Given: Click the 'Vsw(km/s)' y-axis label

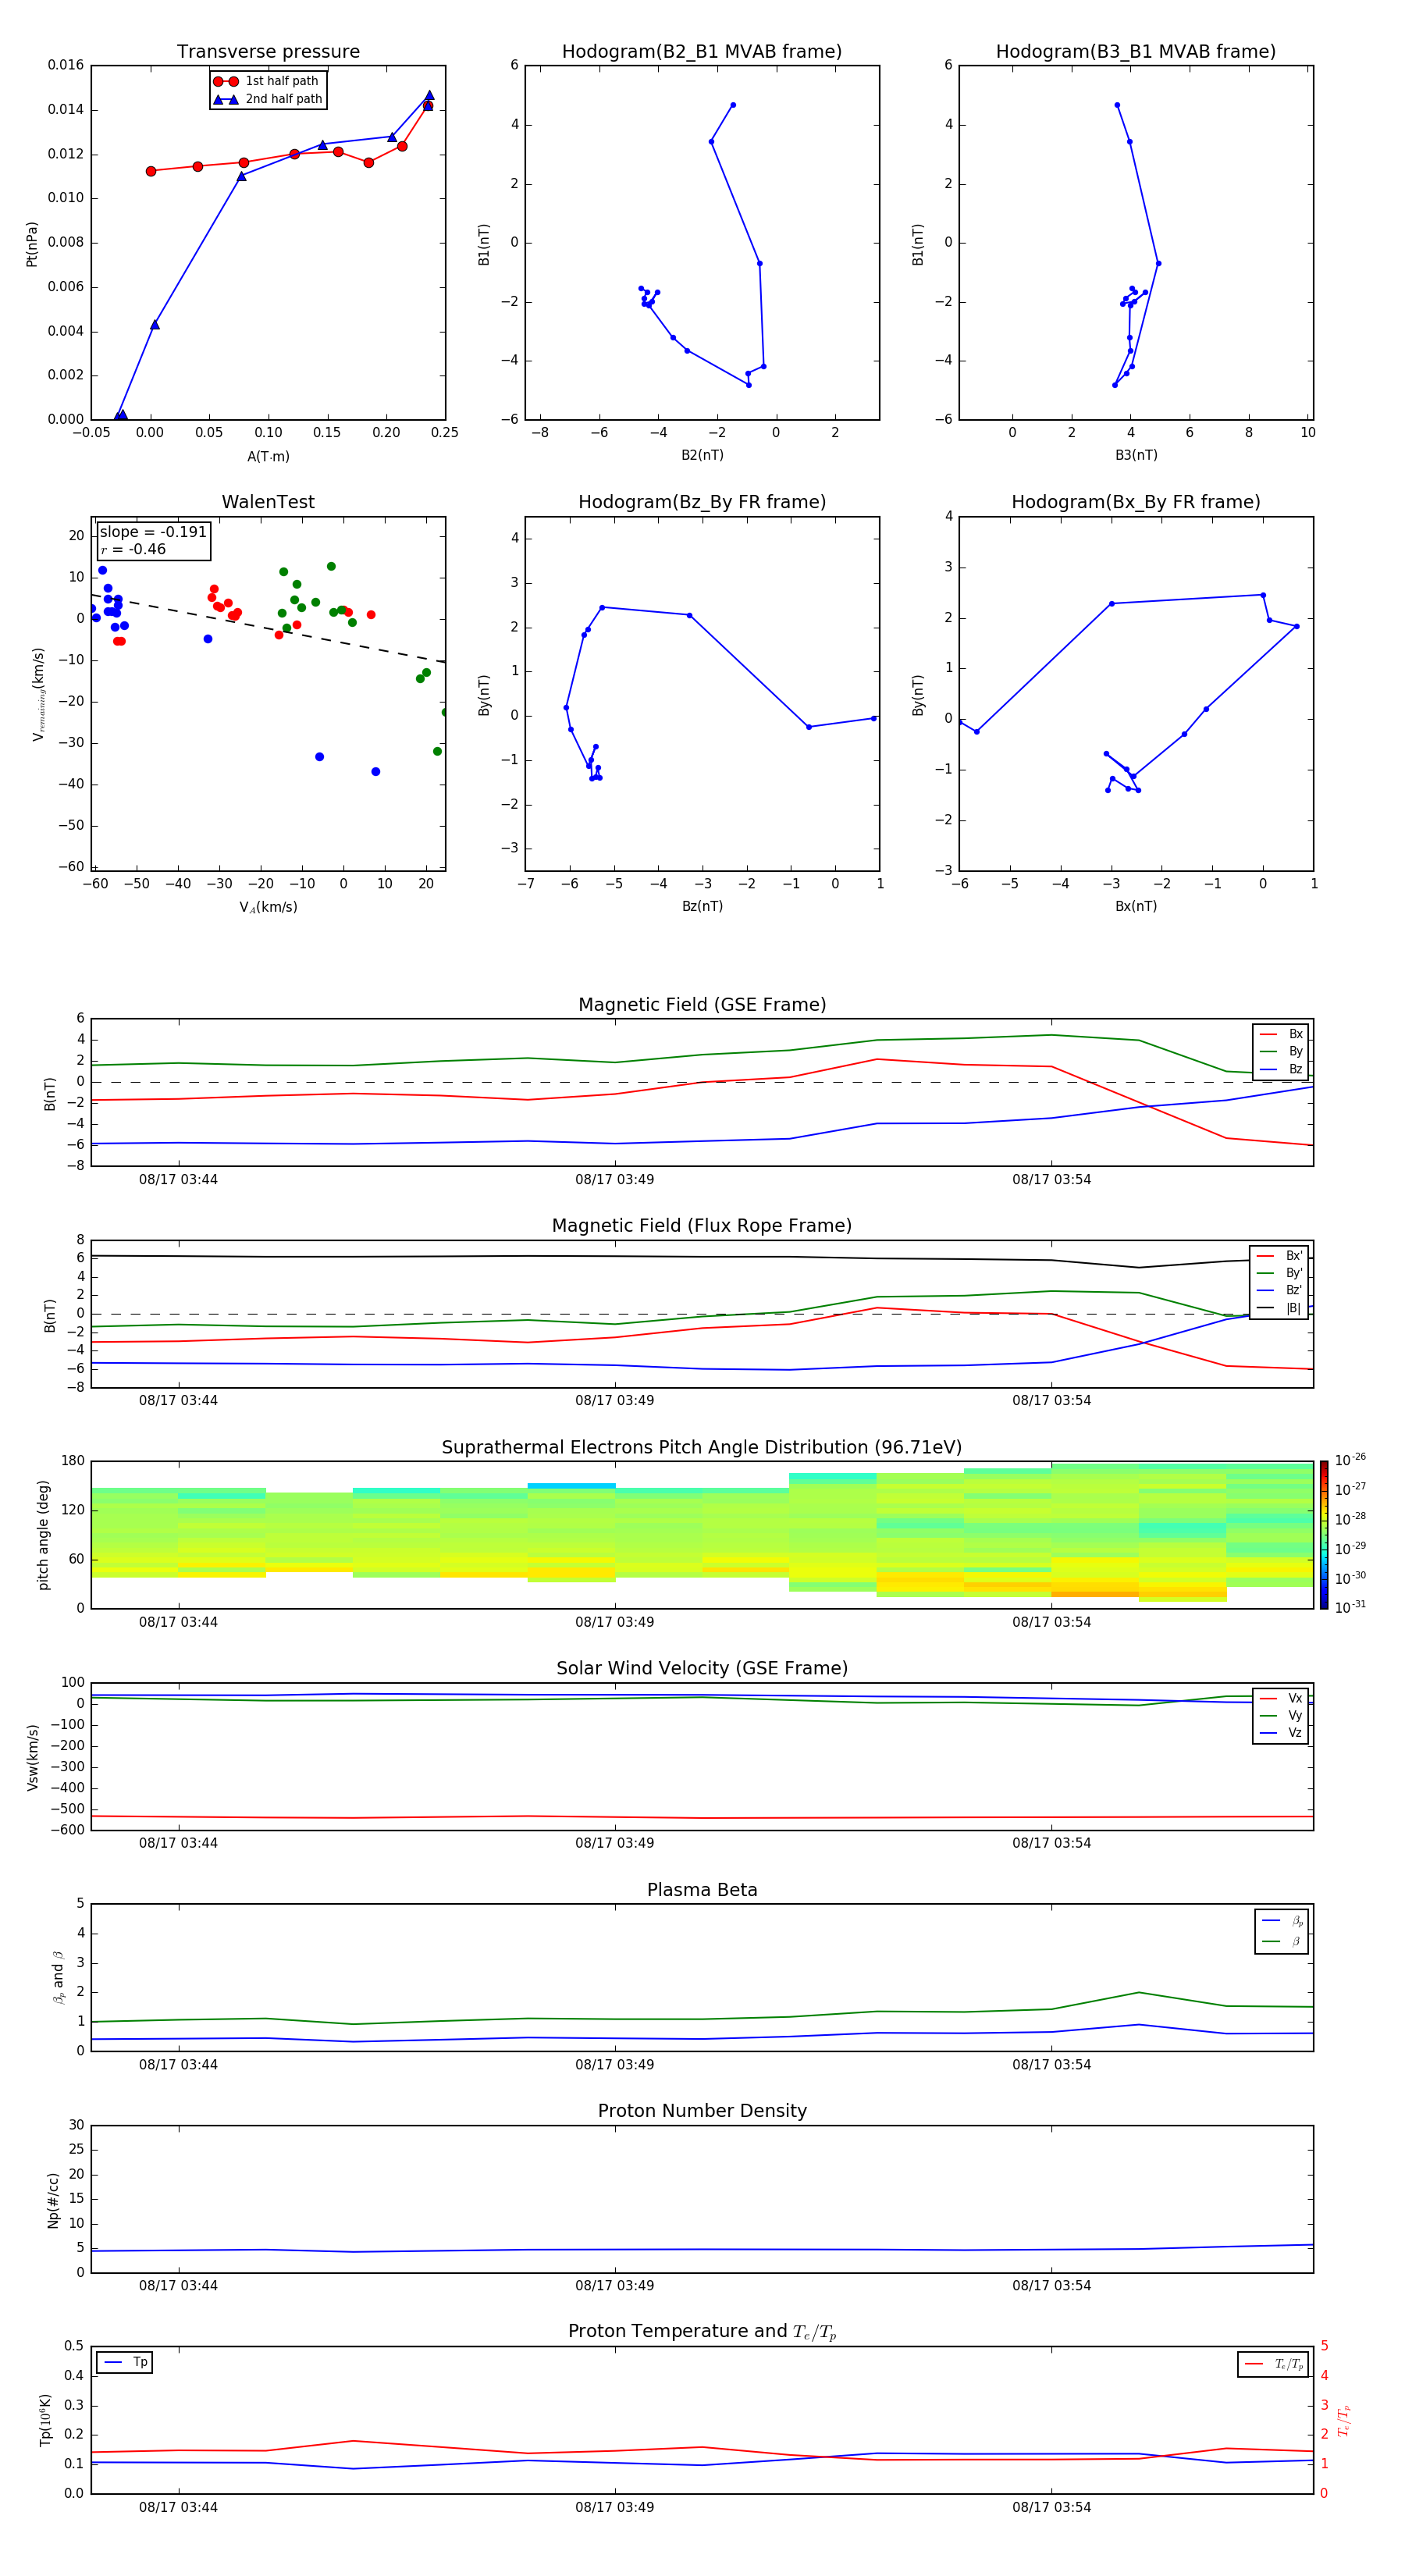Looking at the screenshot, I should [32, 1756].
